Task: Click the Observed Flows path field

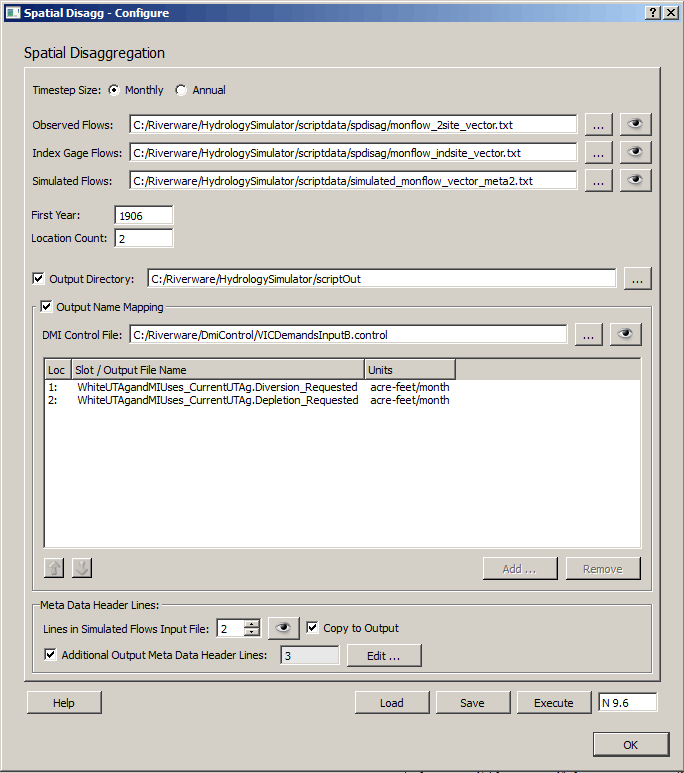Action: [353, 125]
